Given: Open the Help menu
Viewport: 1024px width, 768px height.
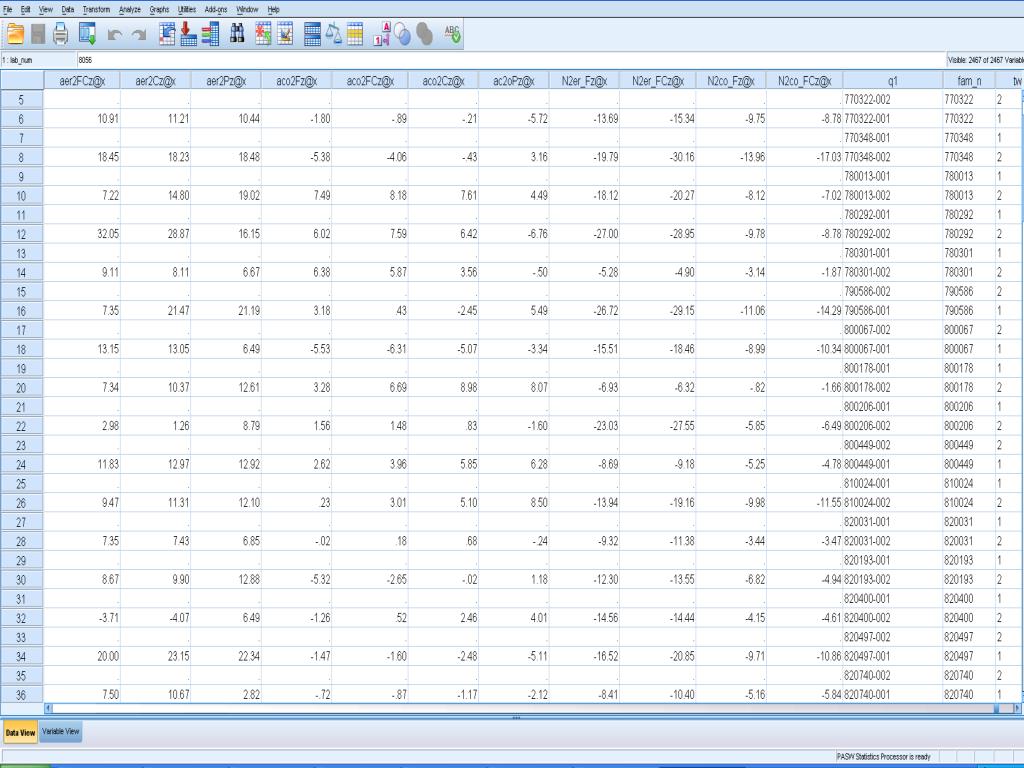Looking at the screenshot, I should 274,9.
